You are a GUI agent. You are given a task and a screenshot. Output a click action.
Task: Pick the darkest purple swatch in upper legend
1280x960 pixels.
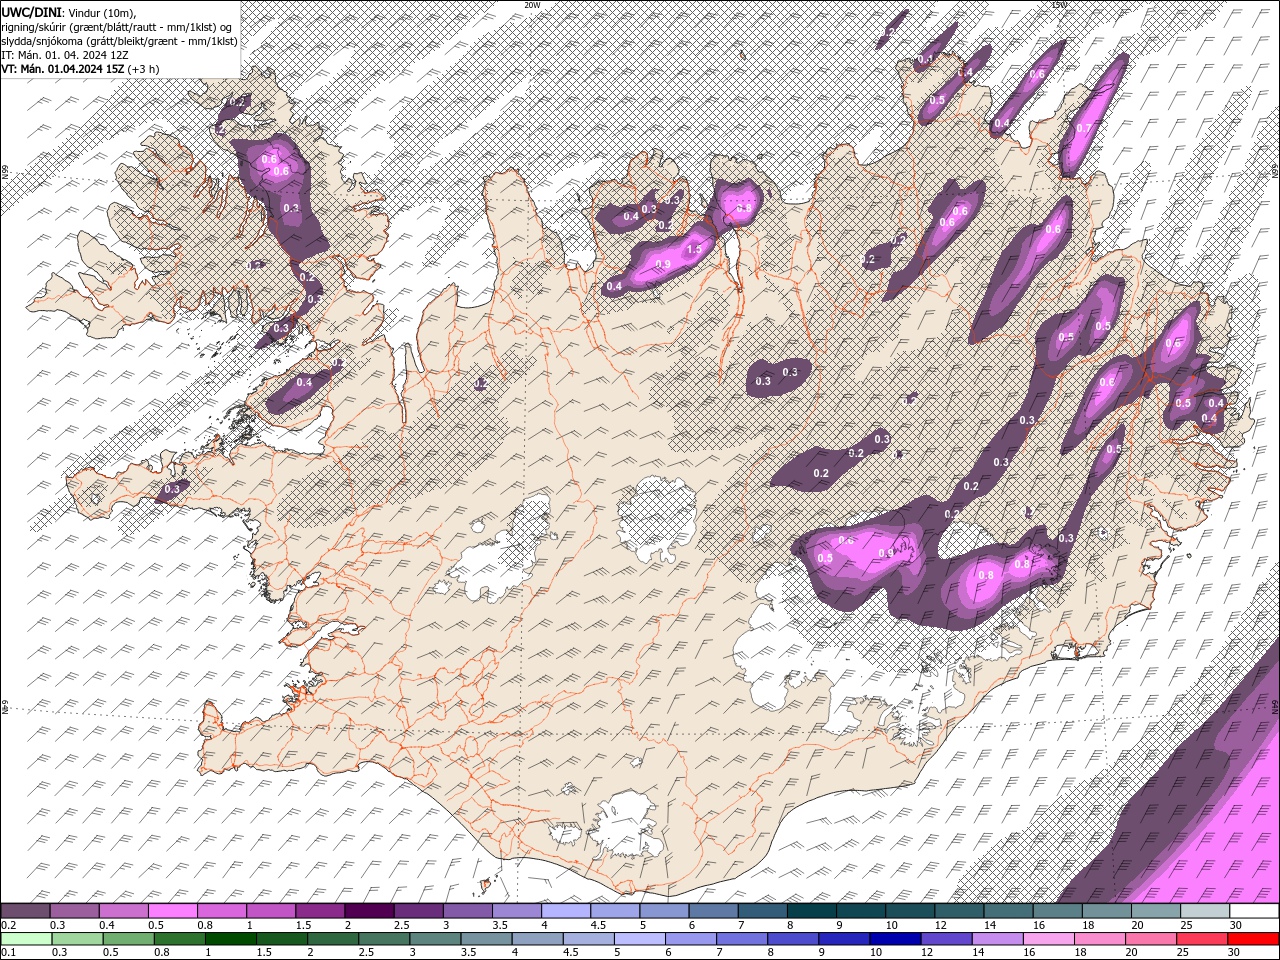point(369,911)
